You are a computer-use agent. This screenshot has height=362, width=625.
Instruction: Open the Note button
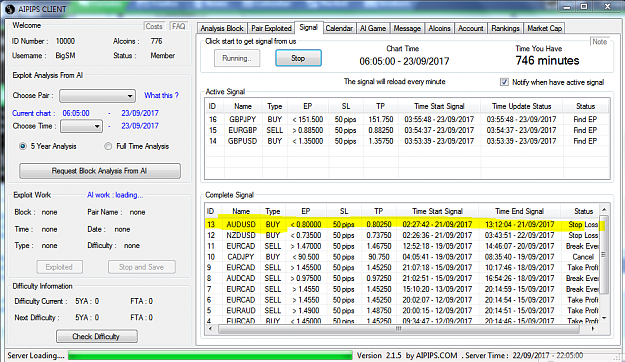[599, 41]
